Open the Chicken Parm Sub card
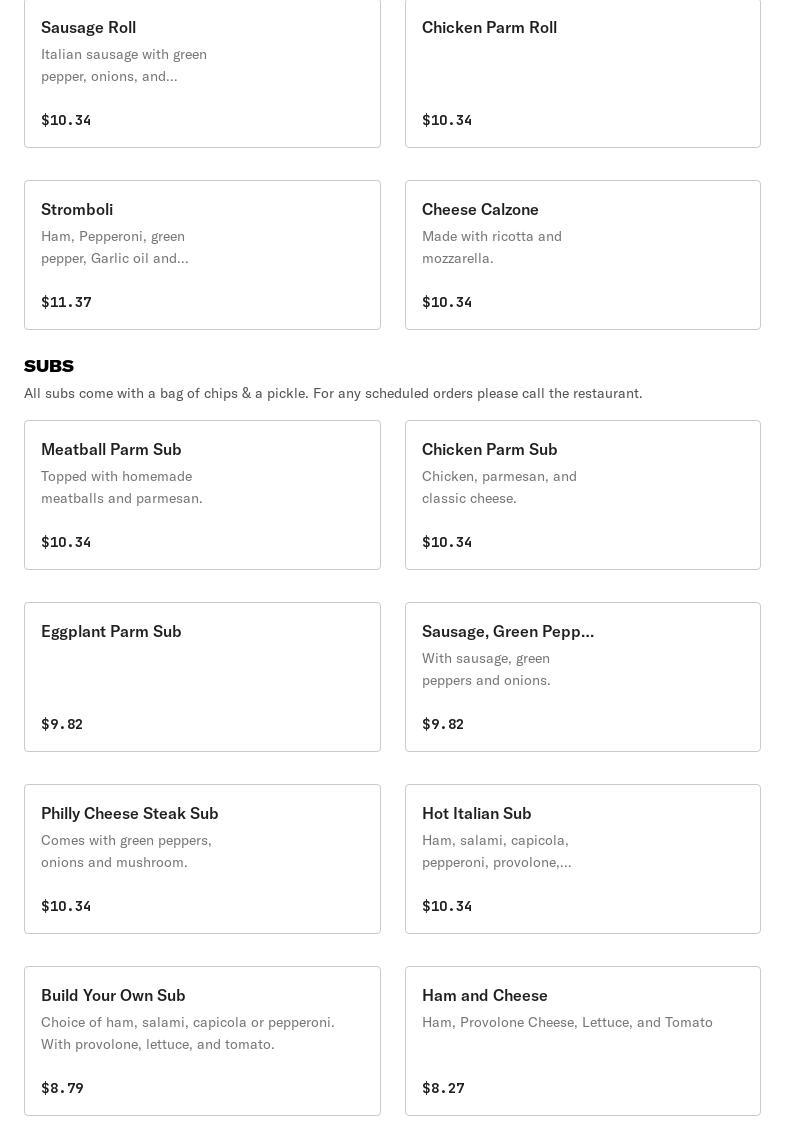 [583, 495]
